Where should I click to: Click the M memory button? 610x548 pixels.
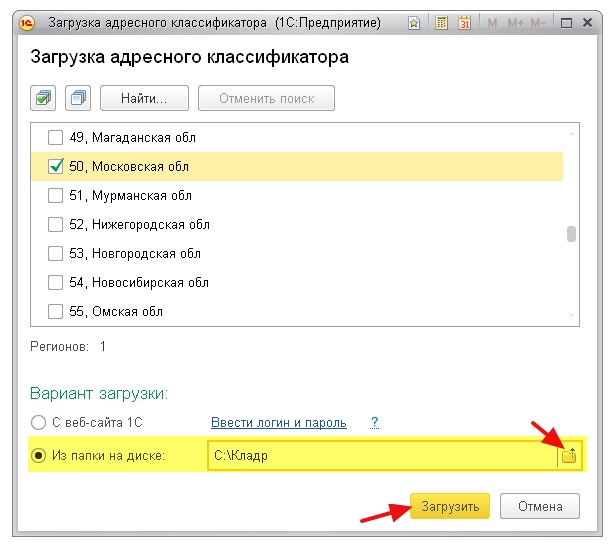tap(492, 23)
